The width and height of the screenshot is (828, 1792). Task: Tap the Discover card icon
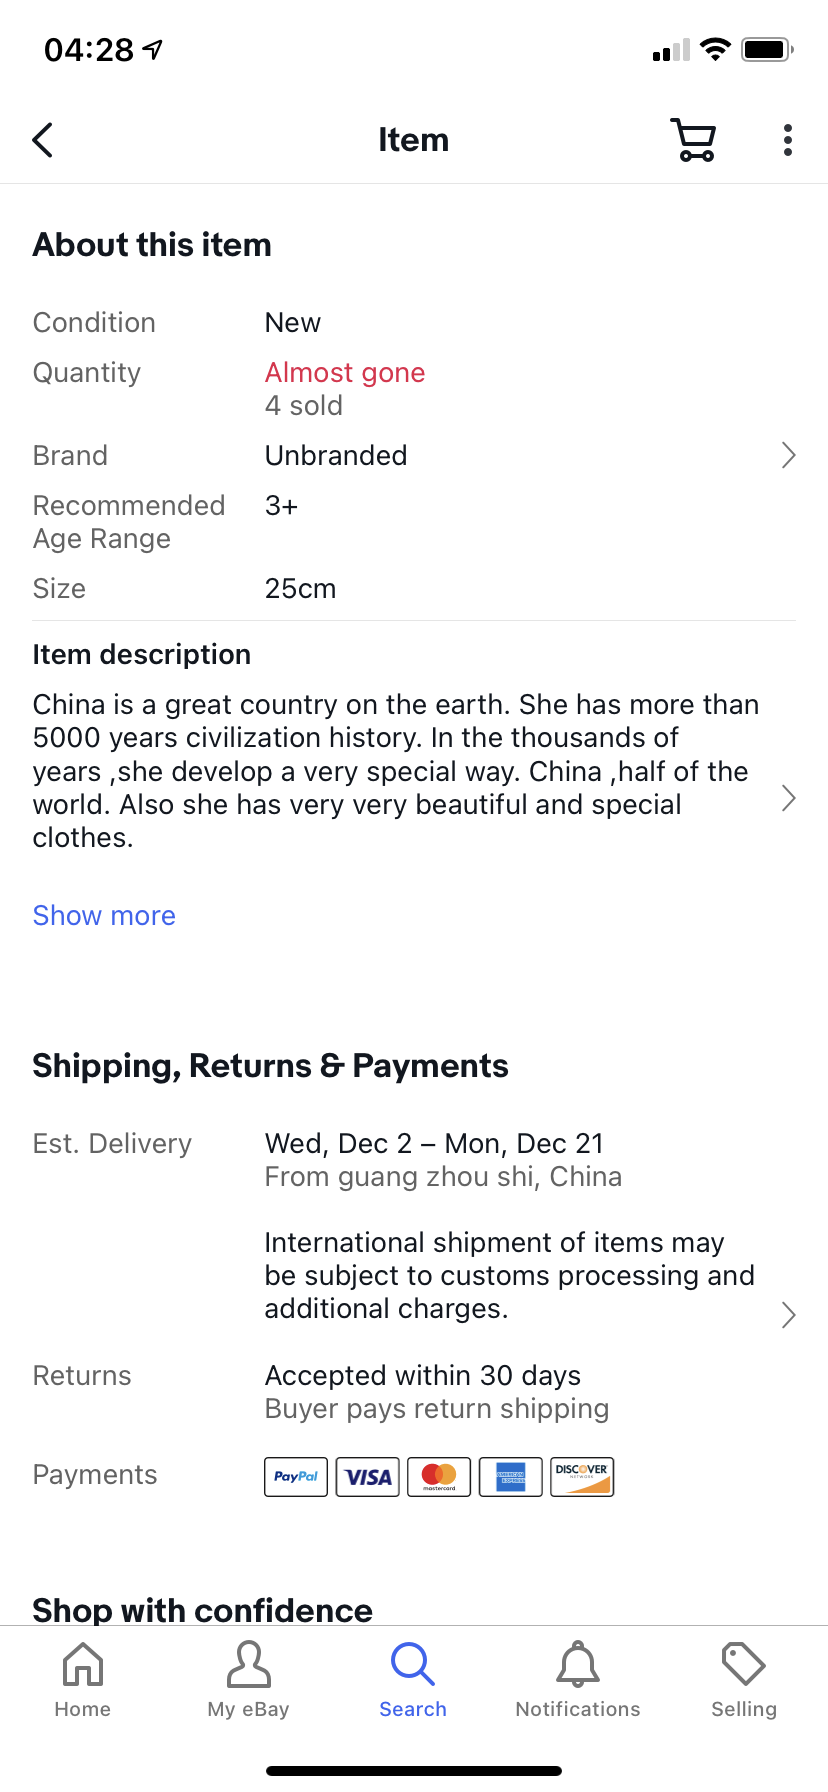582,1477
